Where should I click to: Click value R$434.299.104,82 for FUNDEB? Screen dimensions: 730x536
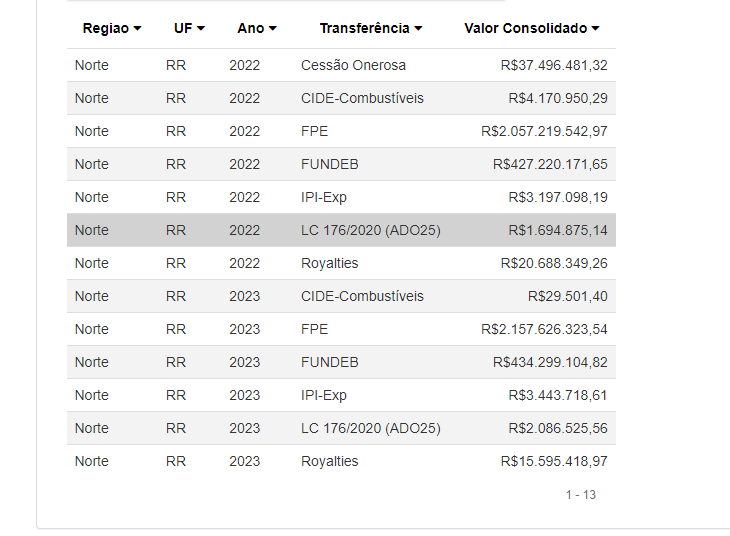[x=550, y=362]
